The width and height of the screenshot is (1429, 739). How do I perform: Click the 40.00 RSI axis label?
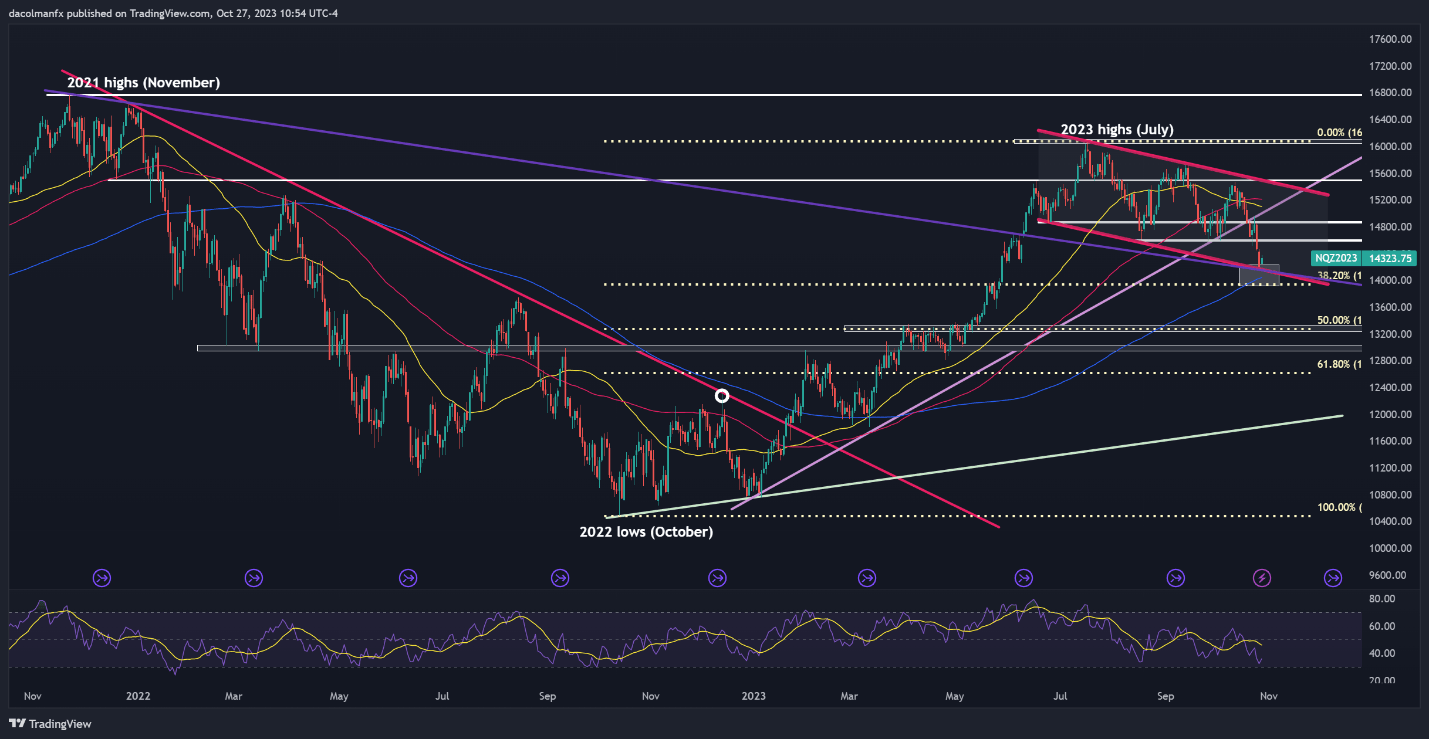(x=1383, y=654)
